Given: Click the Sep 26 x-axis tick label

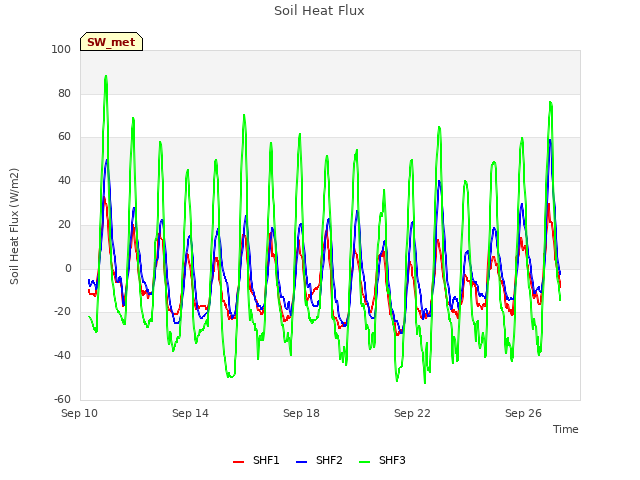Looking at the screenshot, I should coord(523,413).
